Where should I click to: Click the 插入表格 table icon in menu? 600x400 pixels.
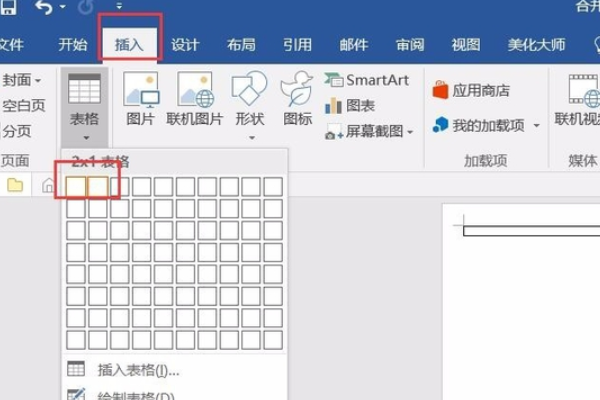76,369
